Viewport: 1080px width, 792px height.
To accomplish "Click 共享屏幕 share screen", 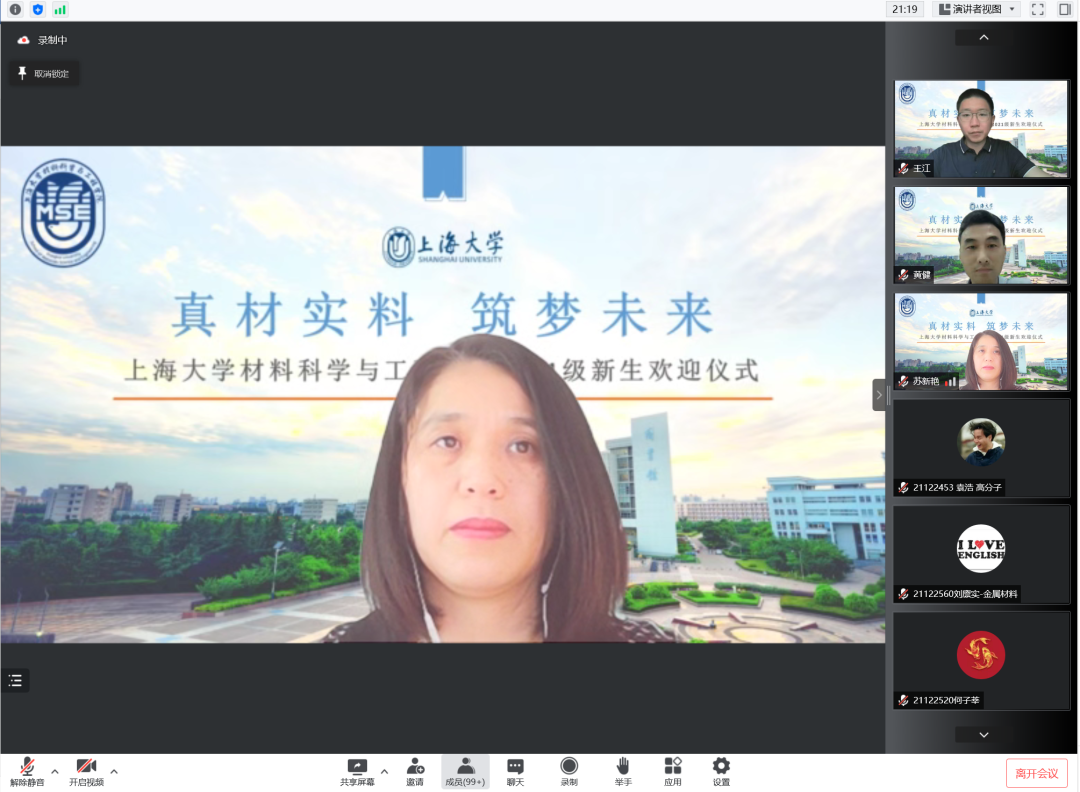I will click(x=357, y=771).
